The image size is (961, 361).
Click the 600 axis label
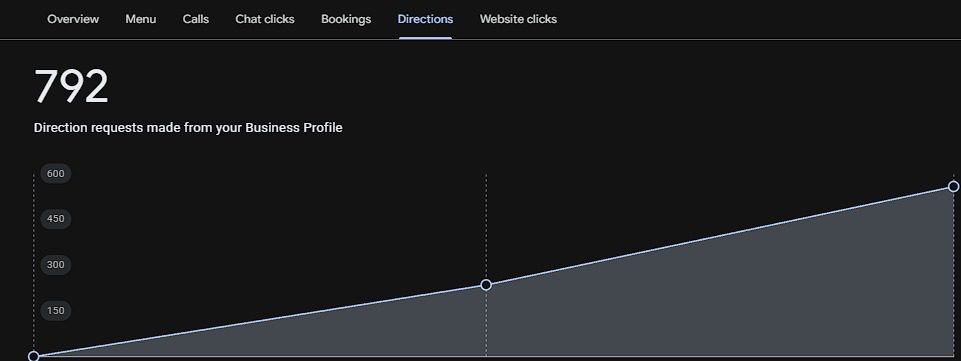tap(56, 173)
